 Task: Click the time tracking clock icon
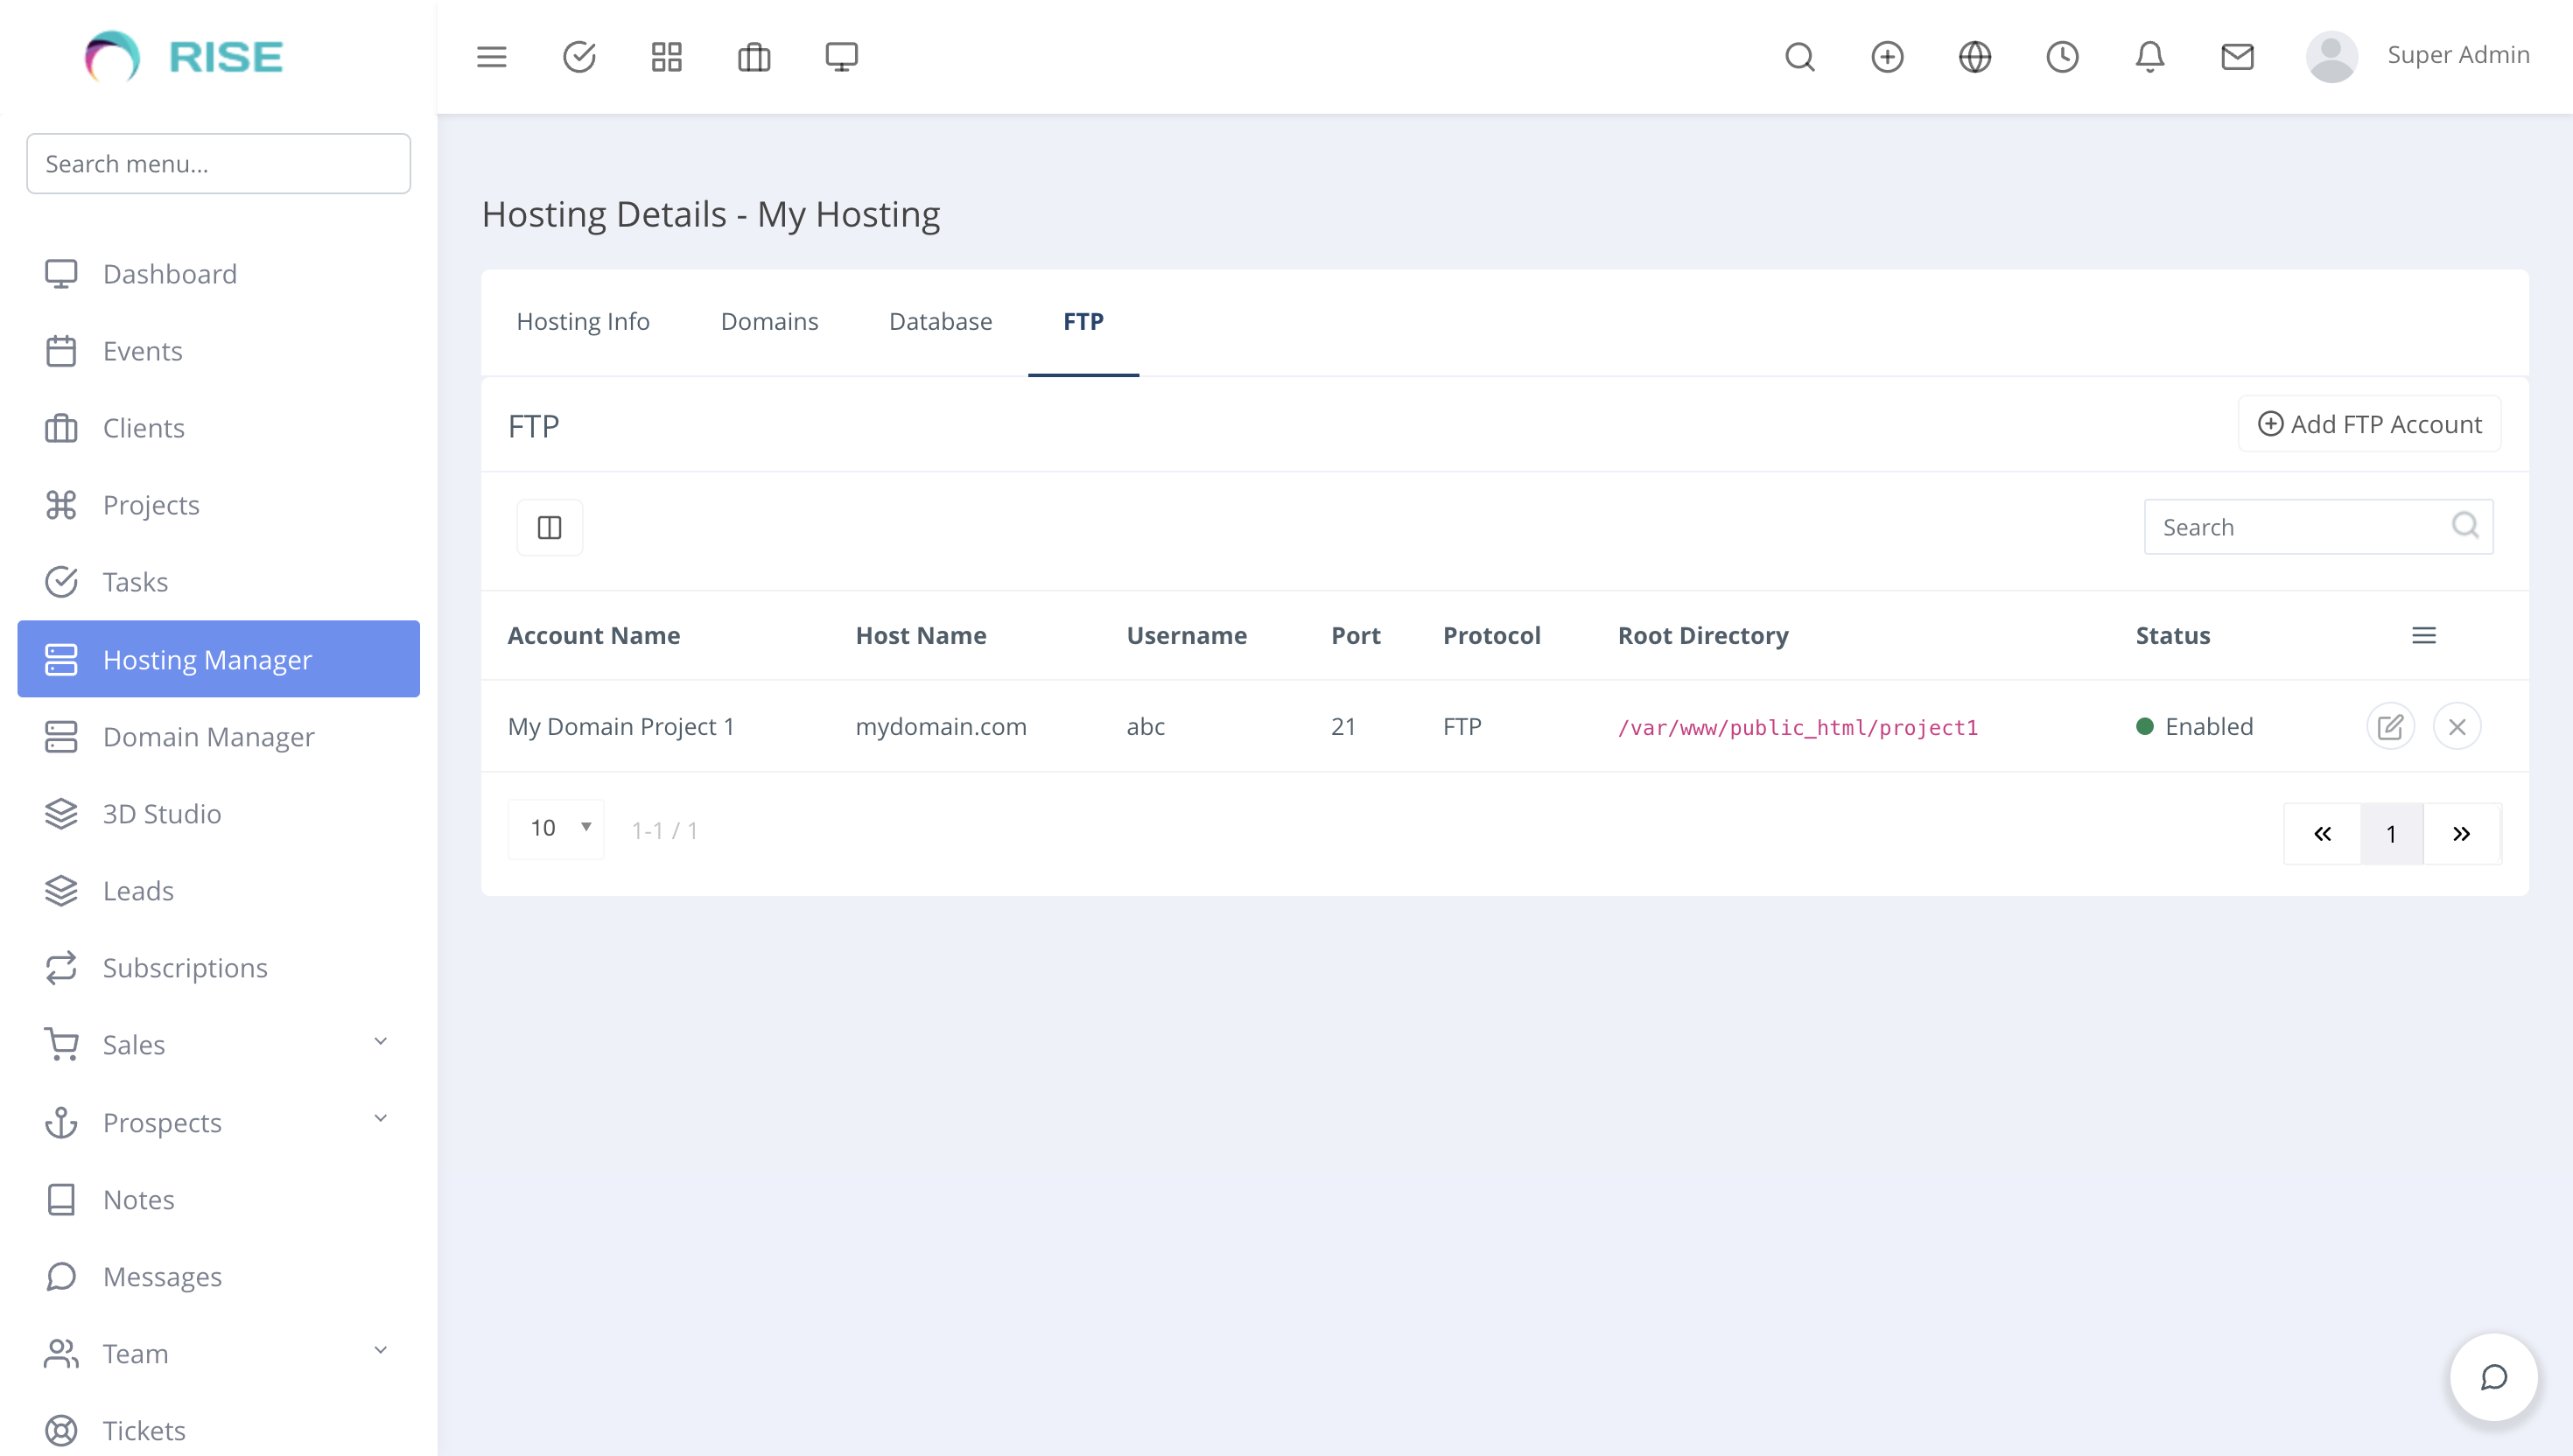[2062, 57]
